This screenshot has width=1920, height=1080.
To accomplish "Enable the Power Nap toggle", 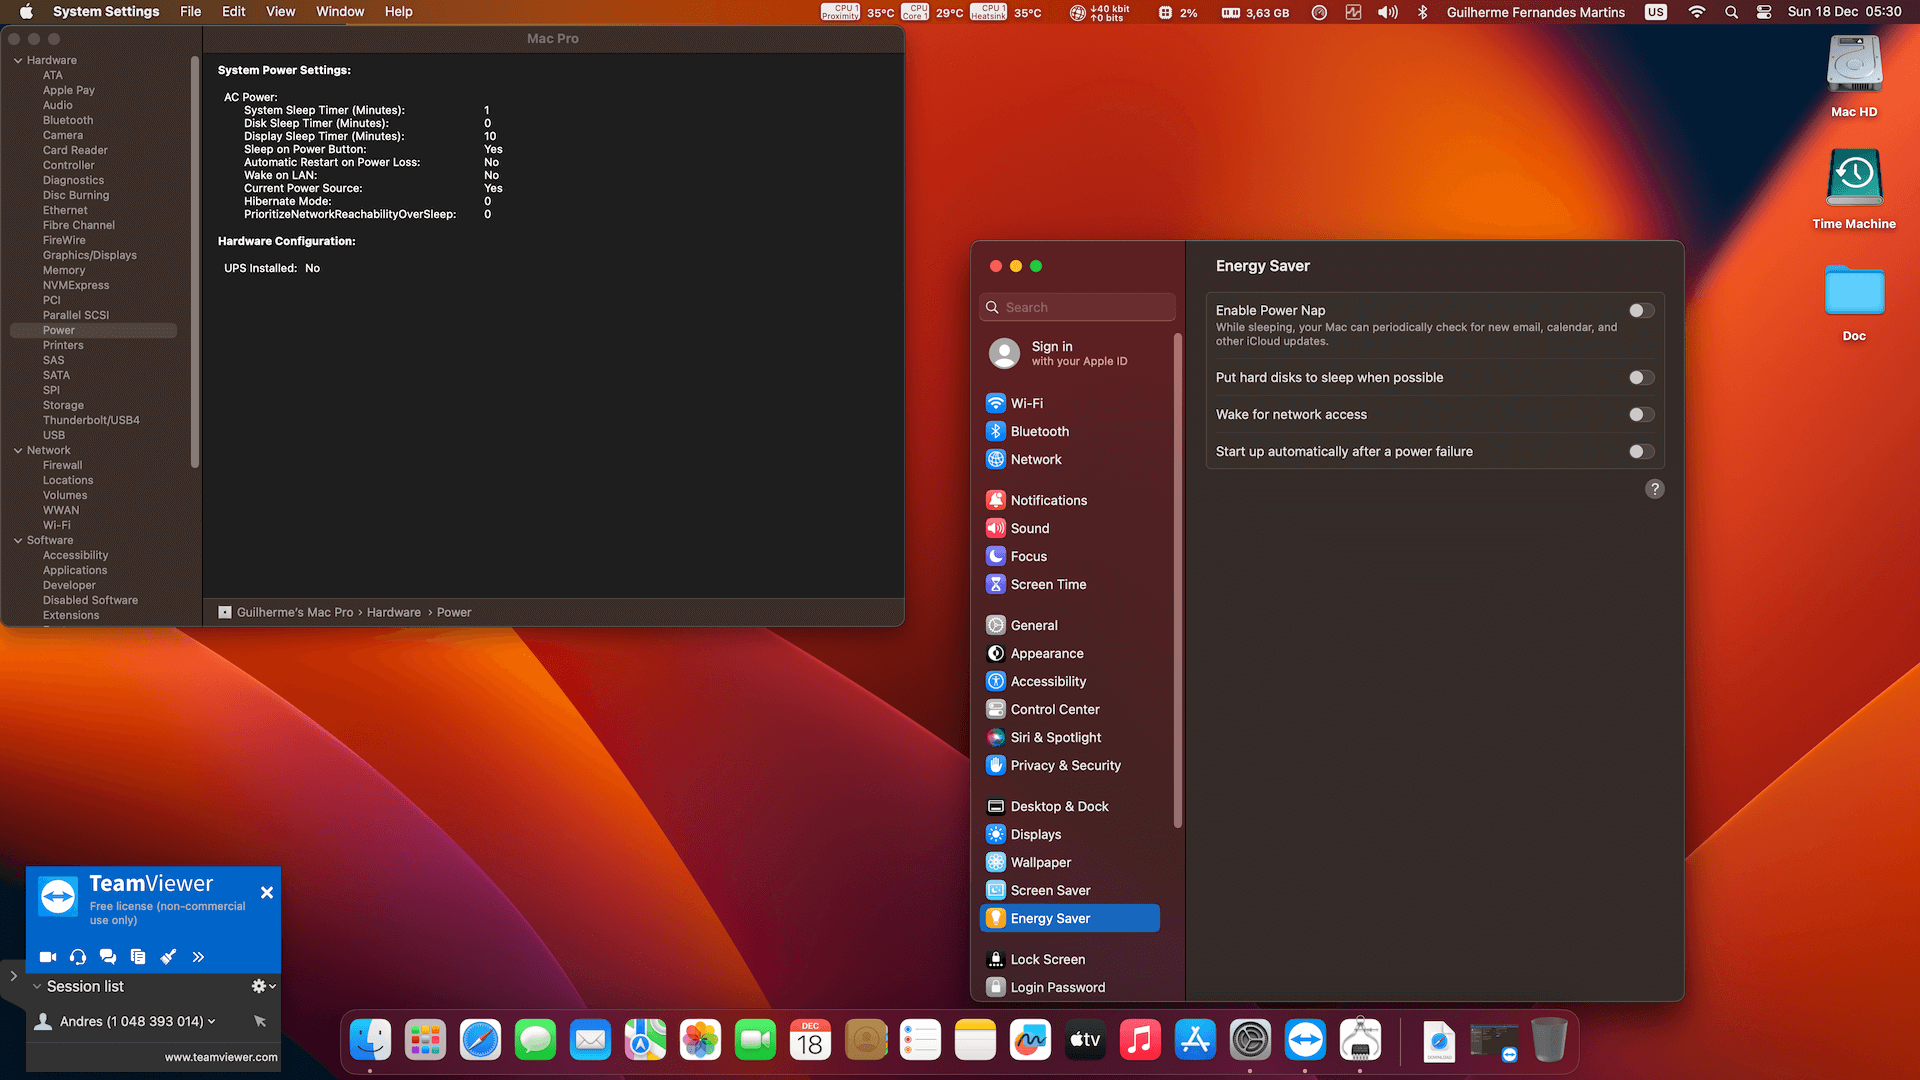I will pos(1641,311).
